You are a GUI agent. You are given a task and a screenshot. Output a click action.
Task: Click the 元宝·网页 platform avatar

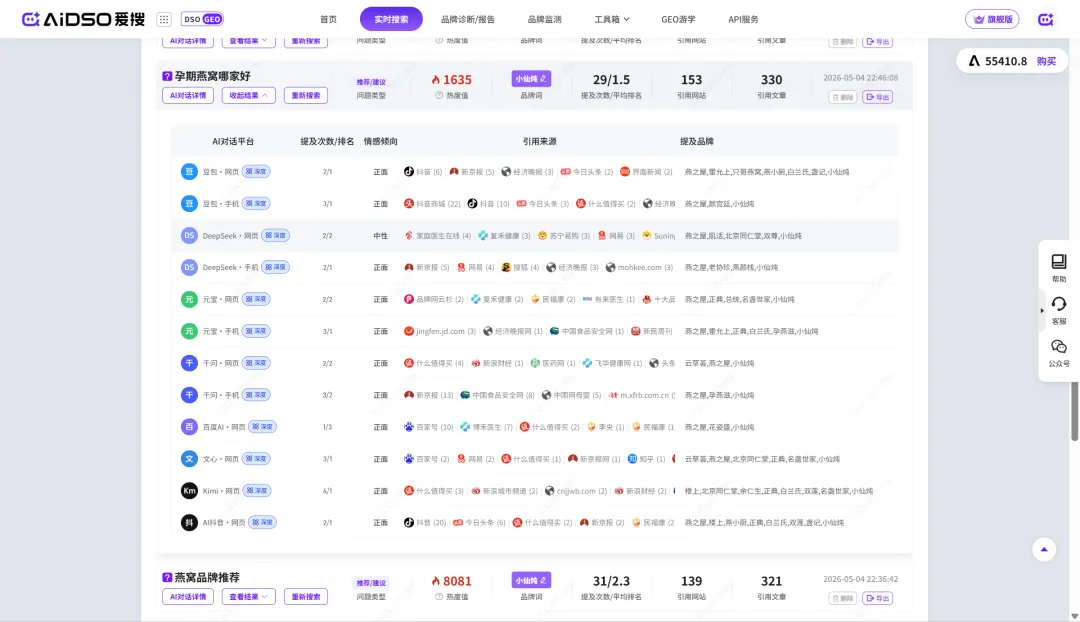point(189,299)
